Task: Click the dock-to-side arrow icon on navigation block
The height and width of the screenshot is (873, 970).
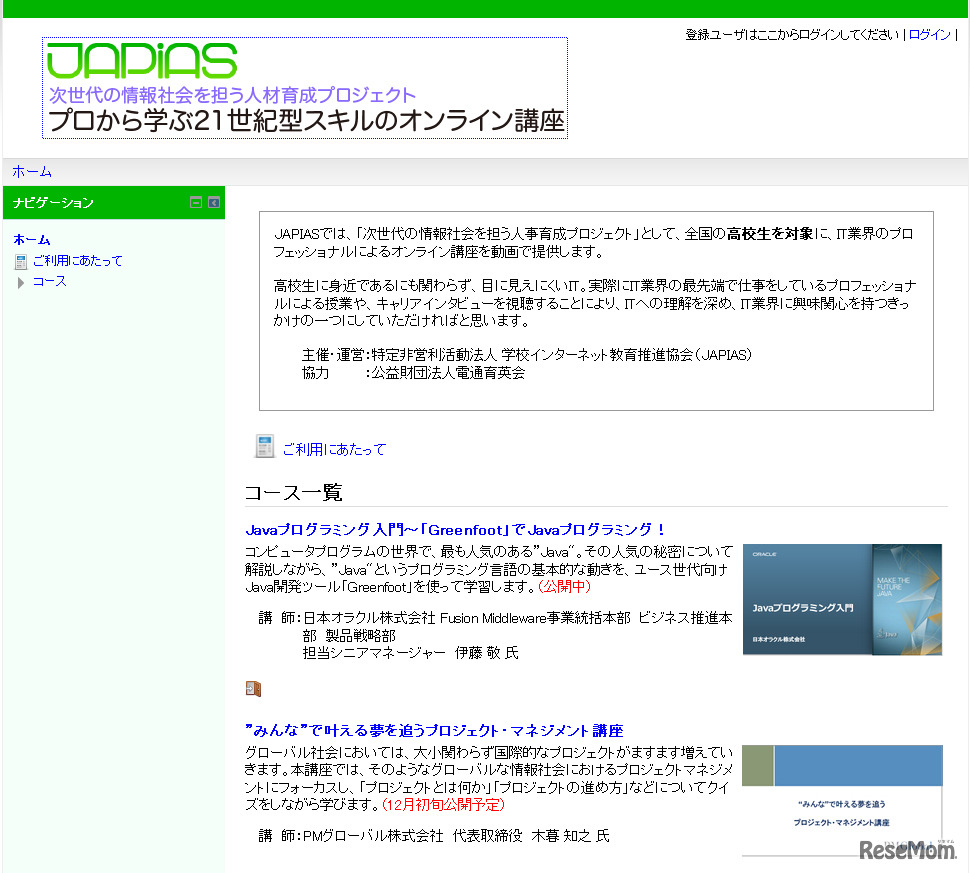Action: pos(212,202)
